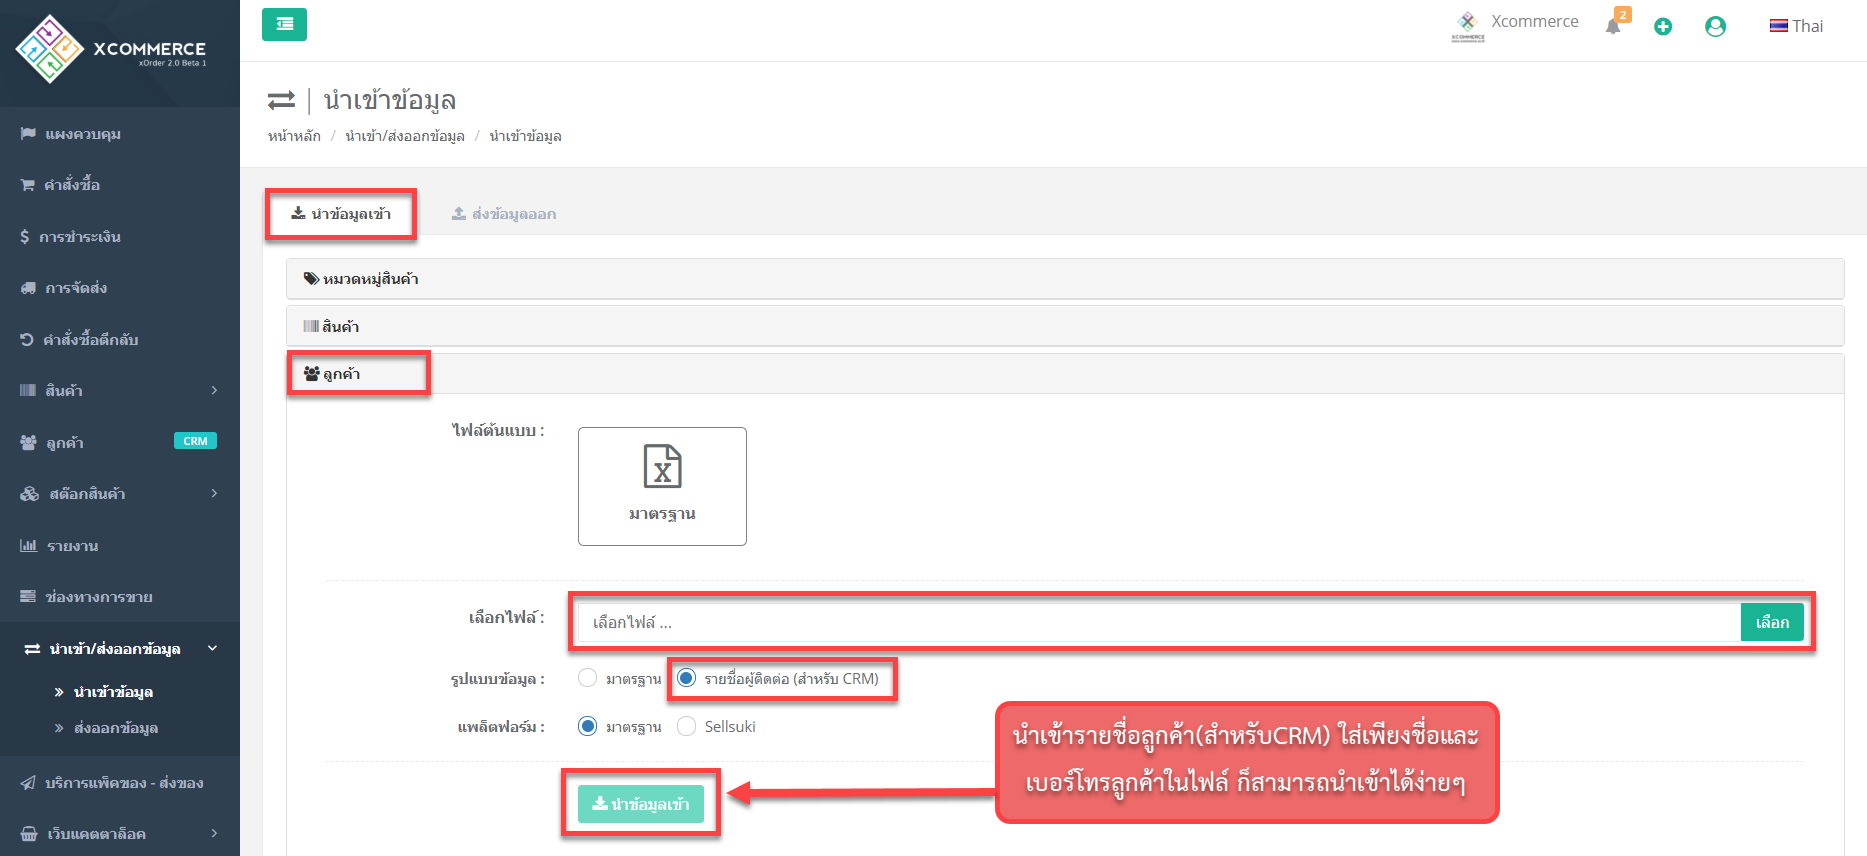Click the CRM badge beside ลูกค้า
The height and width of the screenshot is (856, 1867).
(x=195, y=441)
